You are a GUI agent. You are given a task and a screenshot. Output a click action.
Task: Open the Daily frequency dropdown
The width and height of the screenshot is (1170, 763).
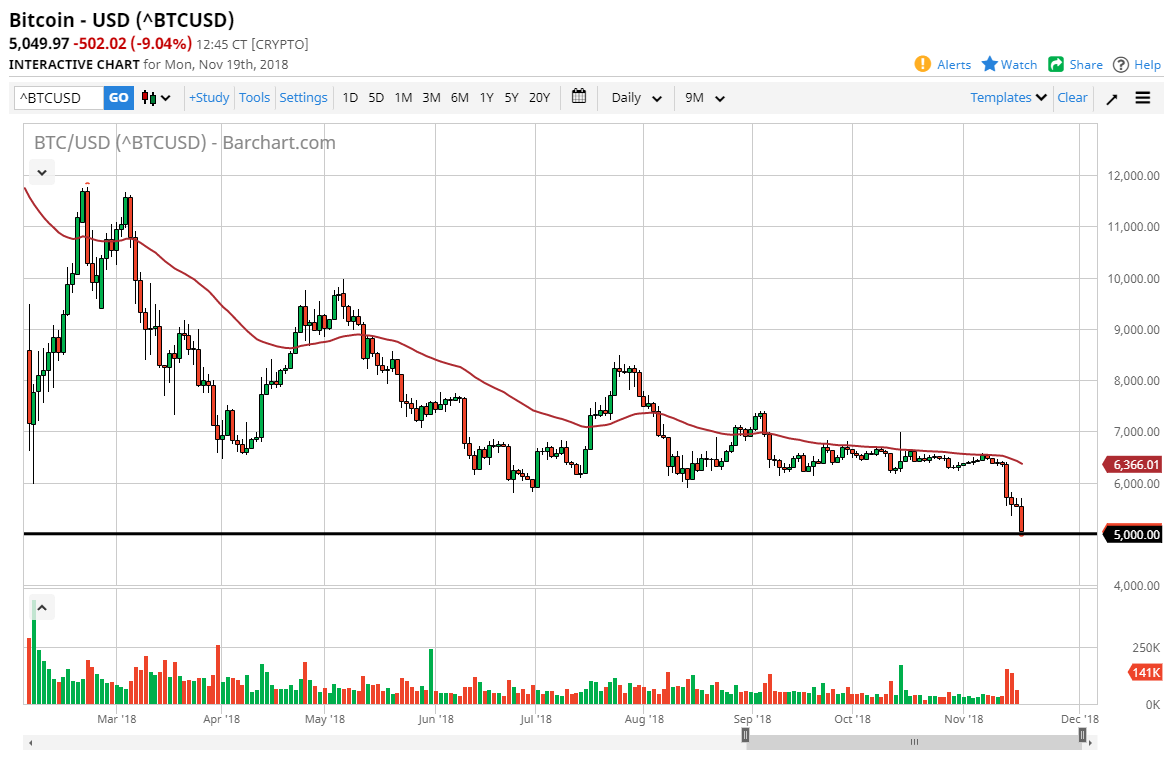[634, 97]
